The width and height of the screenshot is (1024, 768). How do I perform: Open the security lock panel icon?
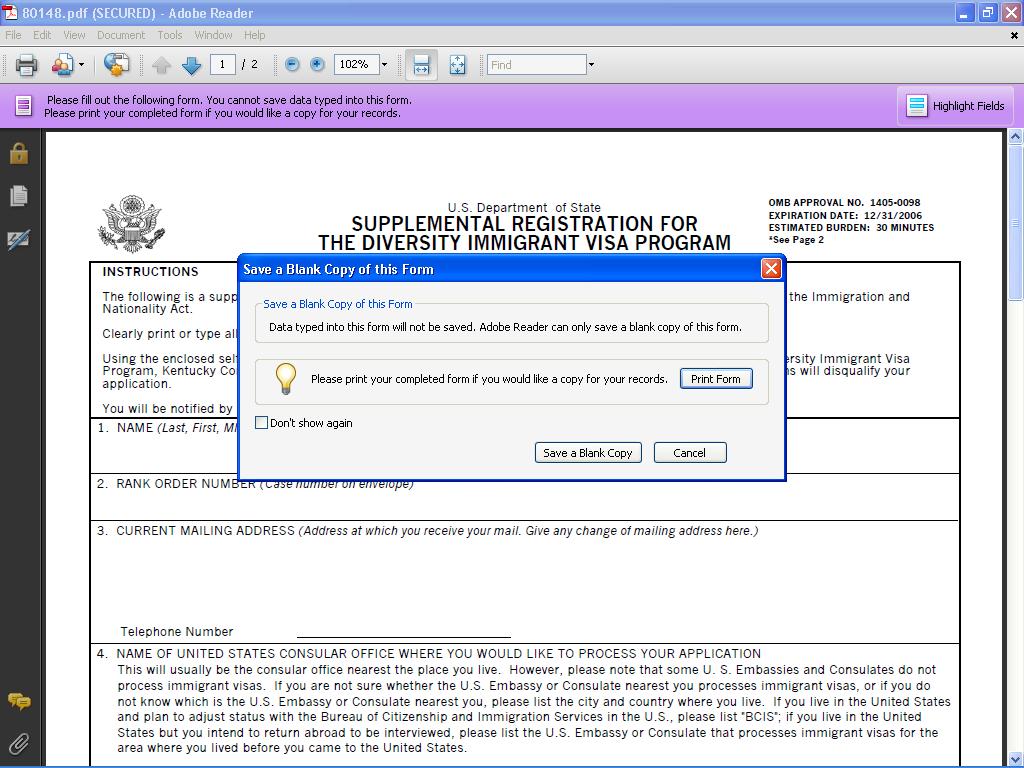[19, 153]
